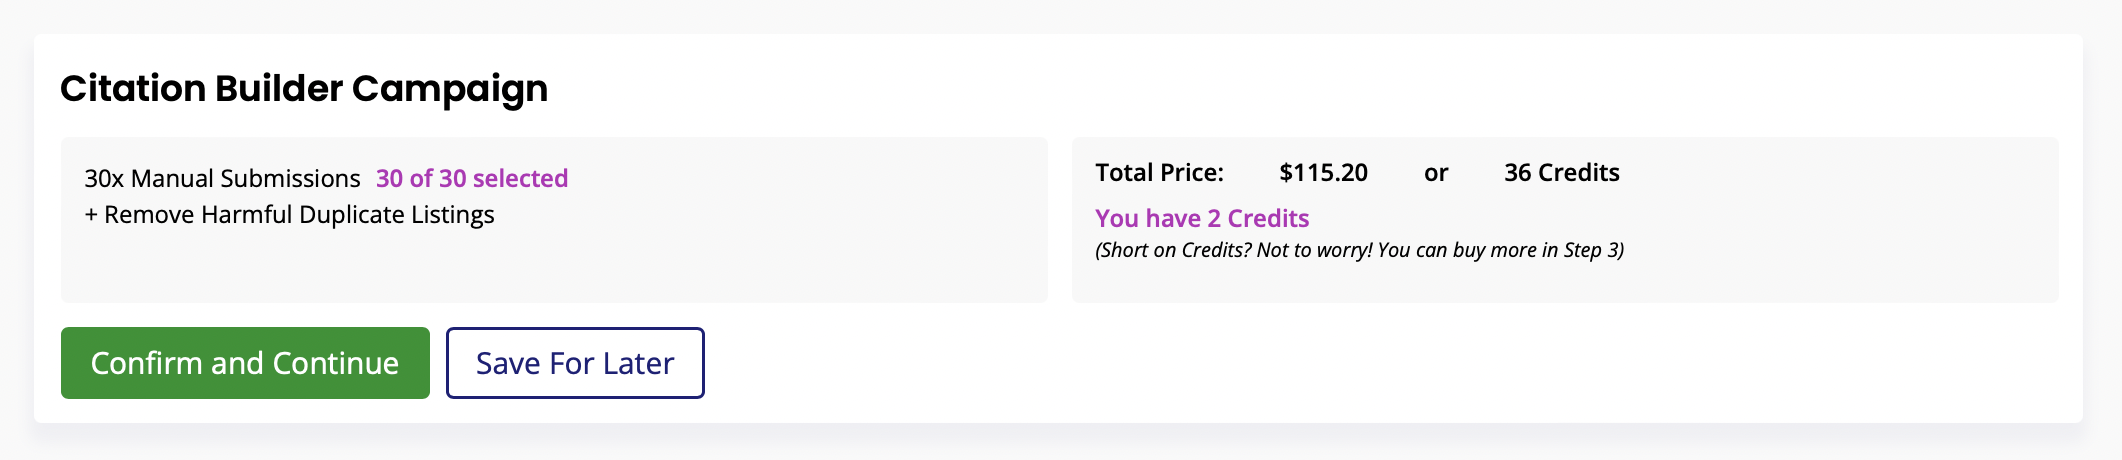This screenshot has width=2122, height=460.
Task: Click "Not to worry!" in credits note
Action: pyautogui.click(x=1313, y=250)
